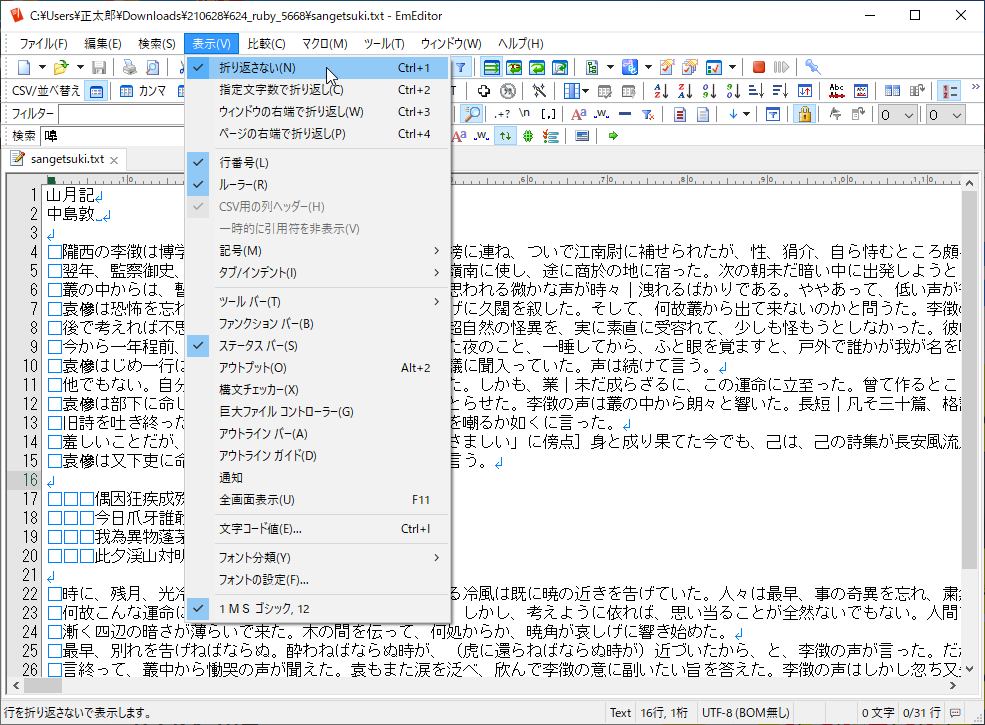Image resolution: width=985 pixels, height=725 pixels.
Task: Click the Print preview icon
Action: [152, 67]
